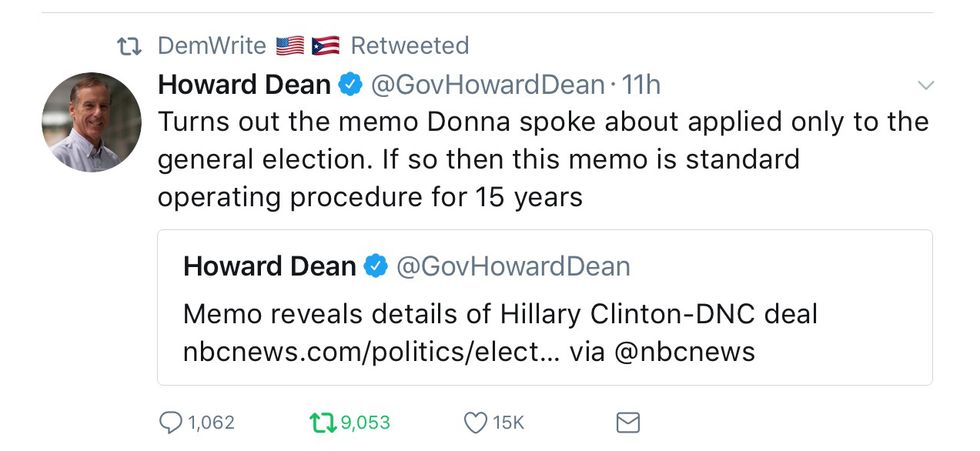Open the quoted tweet's Howard Dean name

coord(270,267)
